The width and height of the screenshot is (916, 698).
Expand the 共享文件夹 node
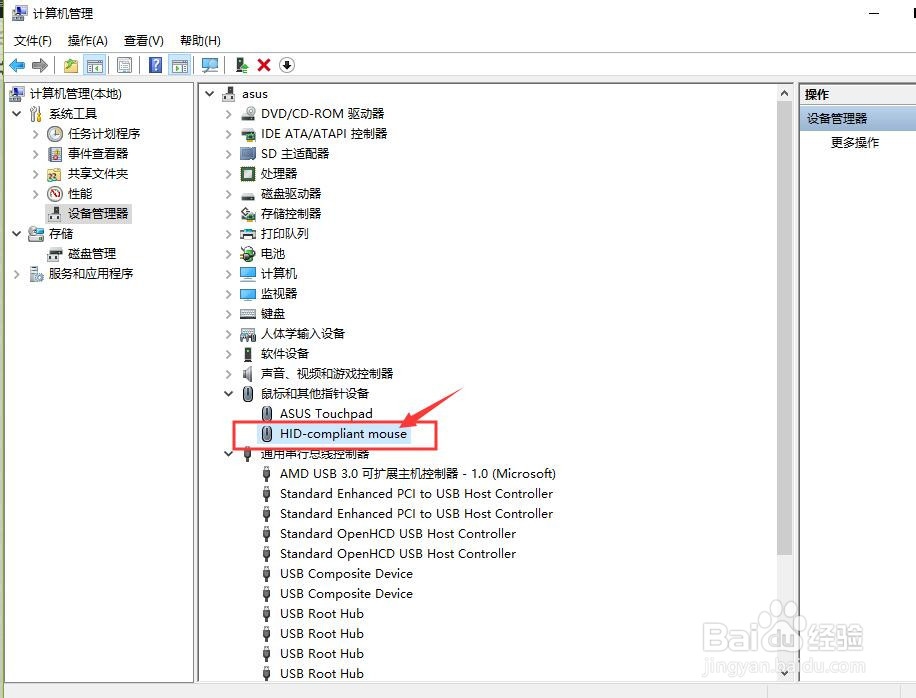coord(35,174)
